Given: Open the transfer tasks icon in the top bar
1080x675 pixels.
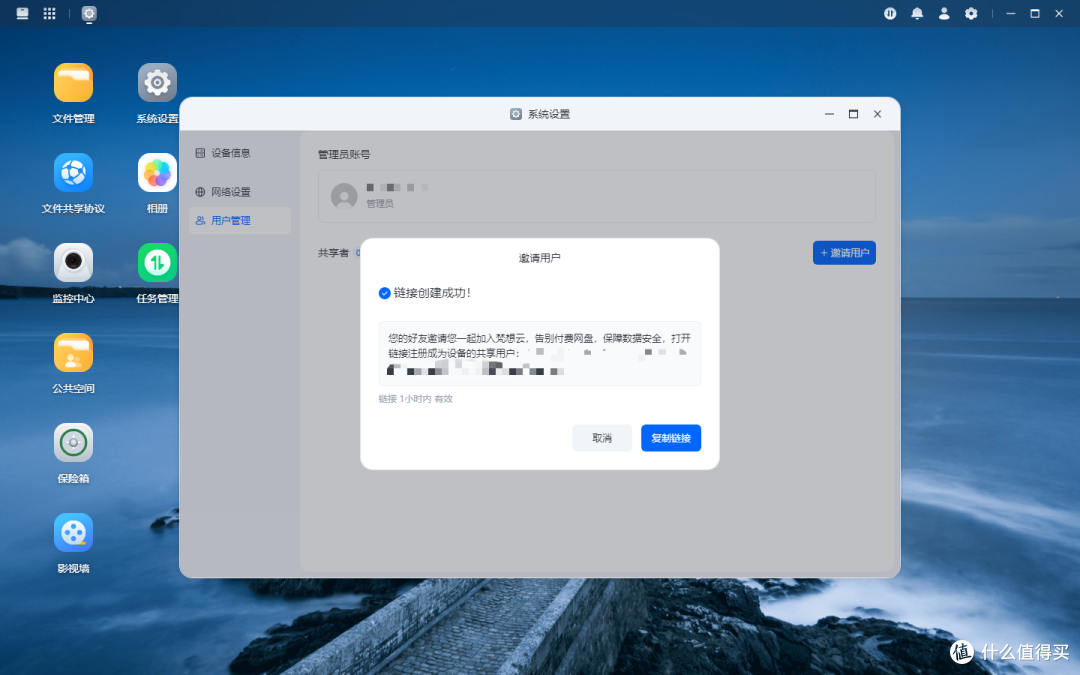Looking at the screenshot, I should 890,13.
